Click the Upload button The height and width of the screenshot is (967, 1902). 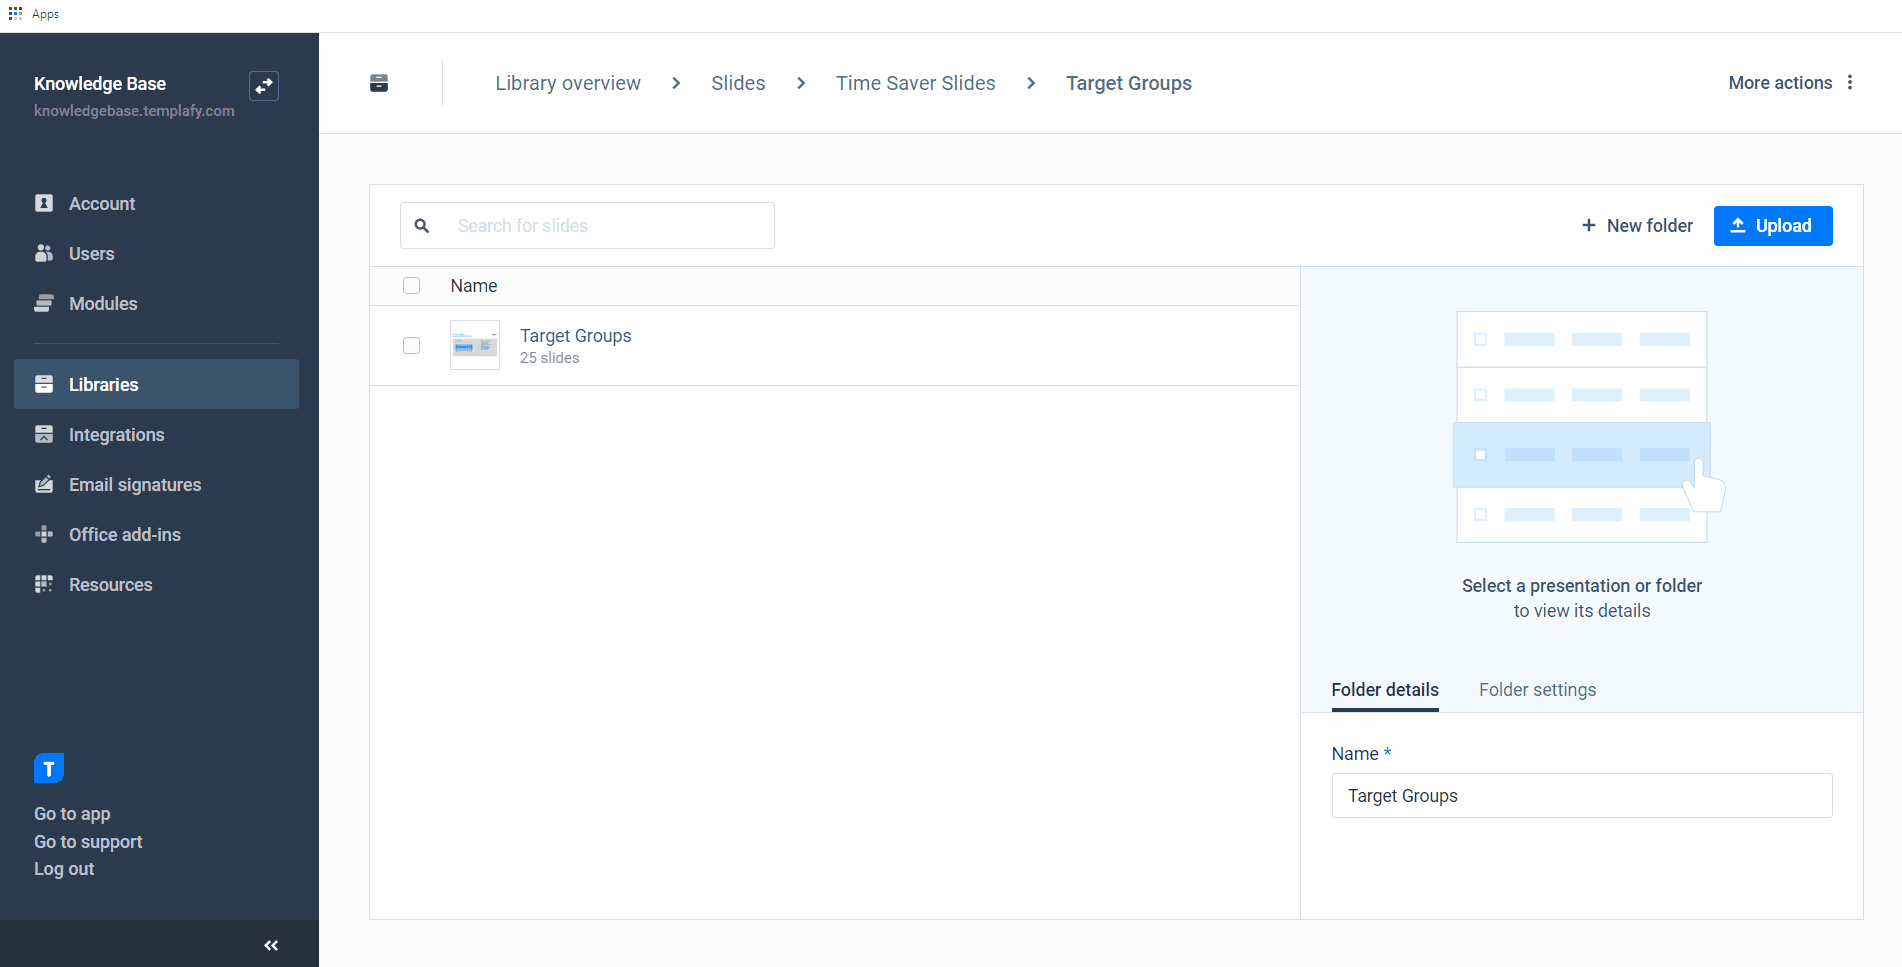pyautogui.click(x=1773, y=226)
